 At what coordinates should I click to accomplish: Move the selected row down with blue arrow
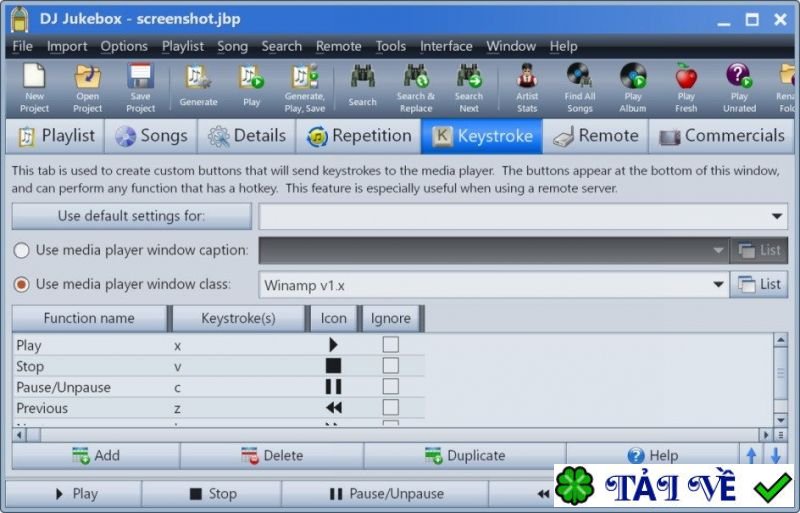coord(776,455)
